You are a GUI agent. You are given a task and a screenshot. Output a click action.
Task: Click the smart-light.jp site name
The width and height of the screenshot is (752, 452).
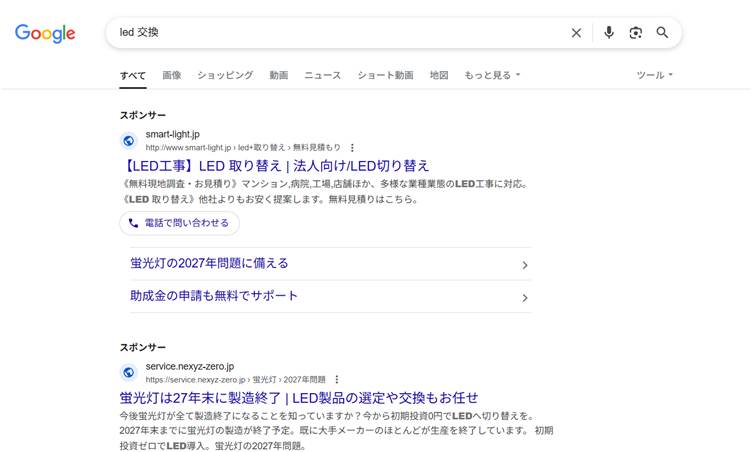173,134
